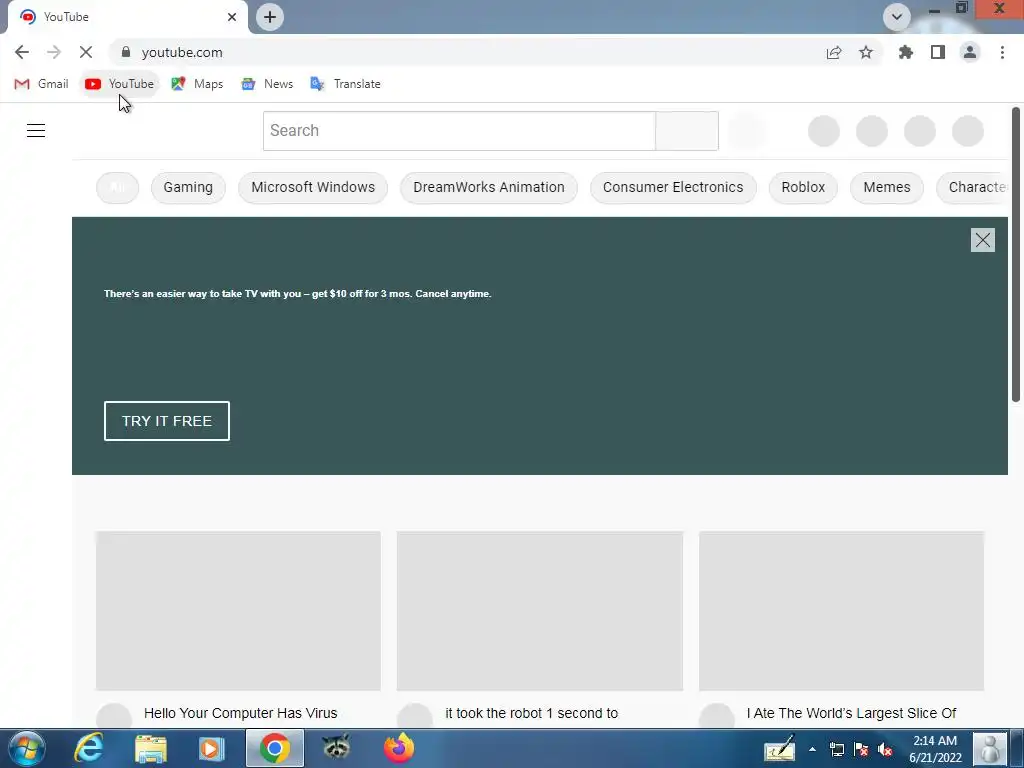Open Windows Explorer folder from taskbar
The image size is (1024, 768).
coord(151,748)
